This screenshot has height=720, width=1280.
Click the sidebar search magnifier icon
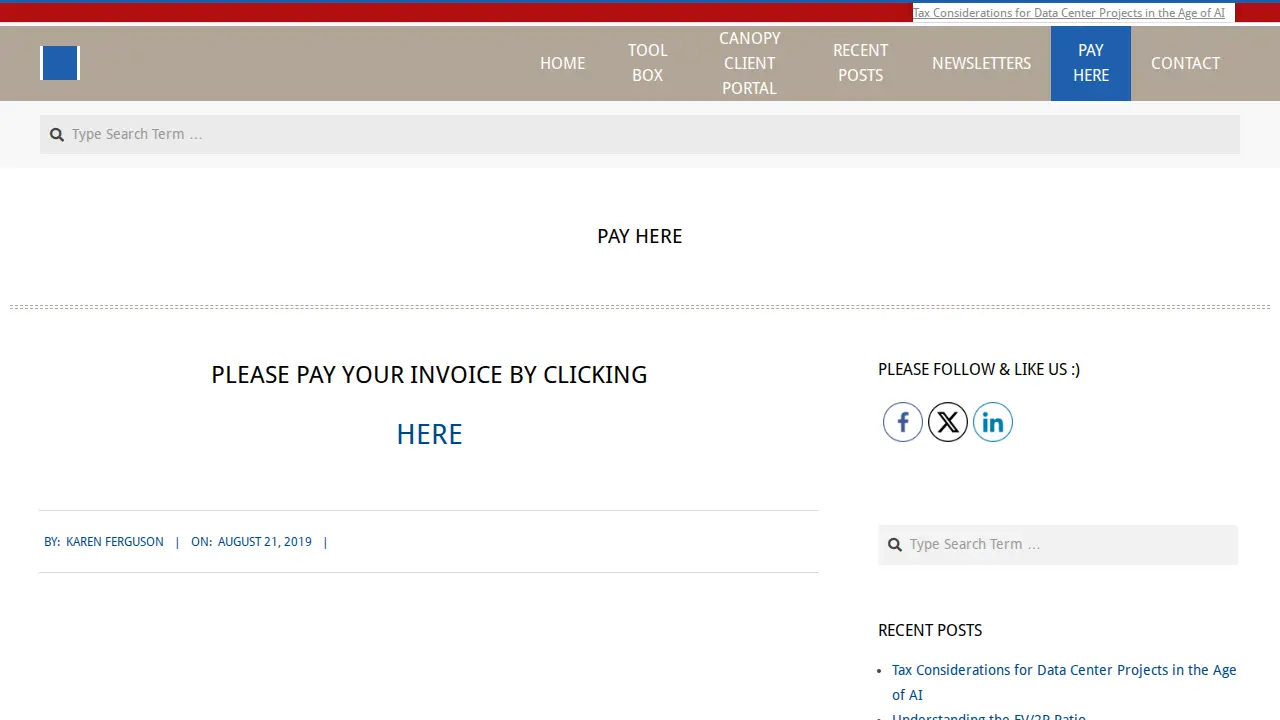pyautogui.click(x=895, y=545)
